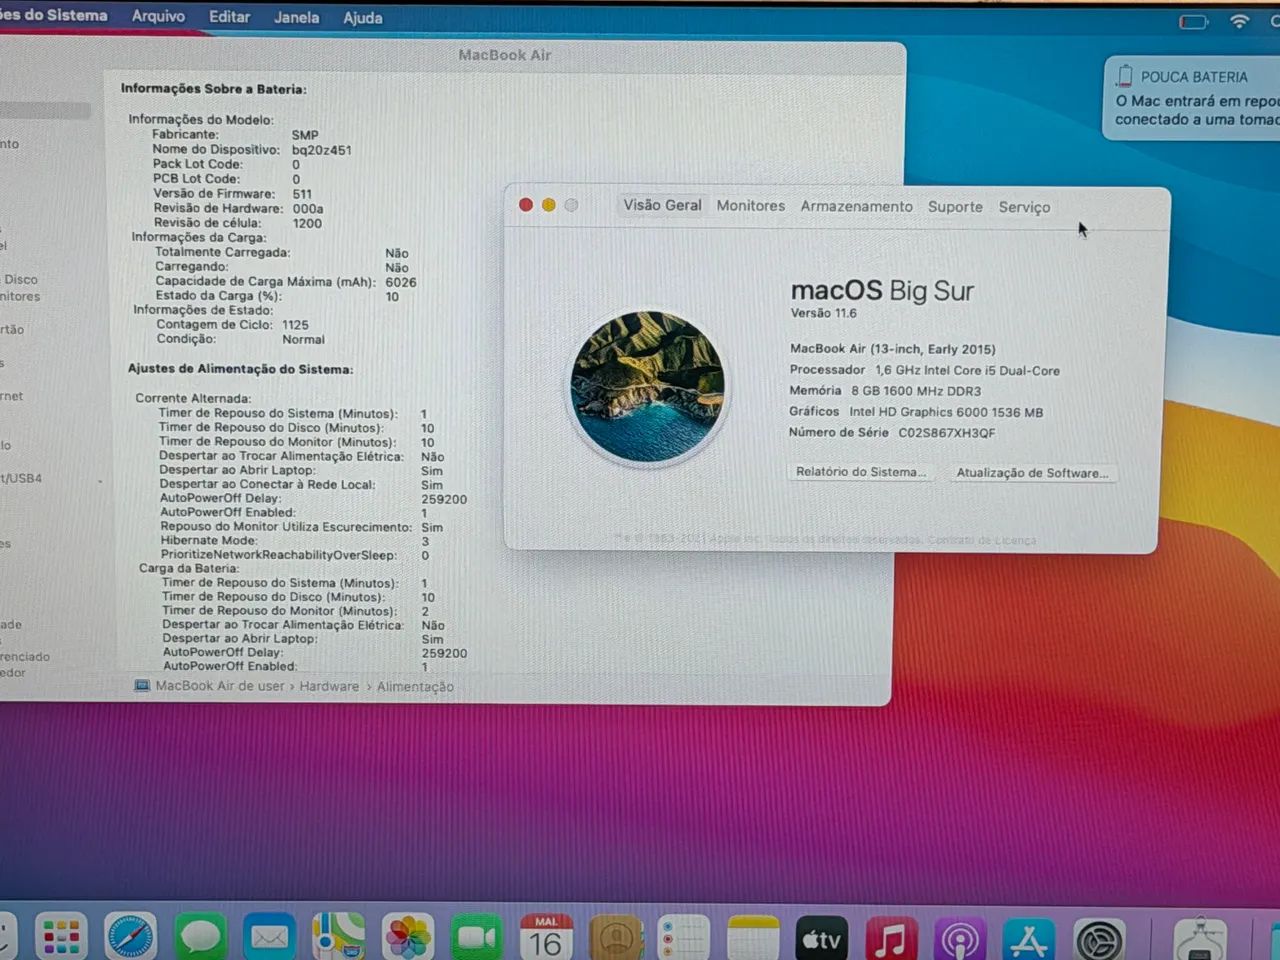Click MacBook Air de user in path bar
The height and width of the screenshot is (960, 1280).
(220, 686)
